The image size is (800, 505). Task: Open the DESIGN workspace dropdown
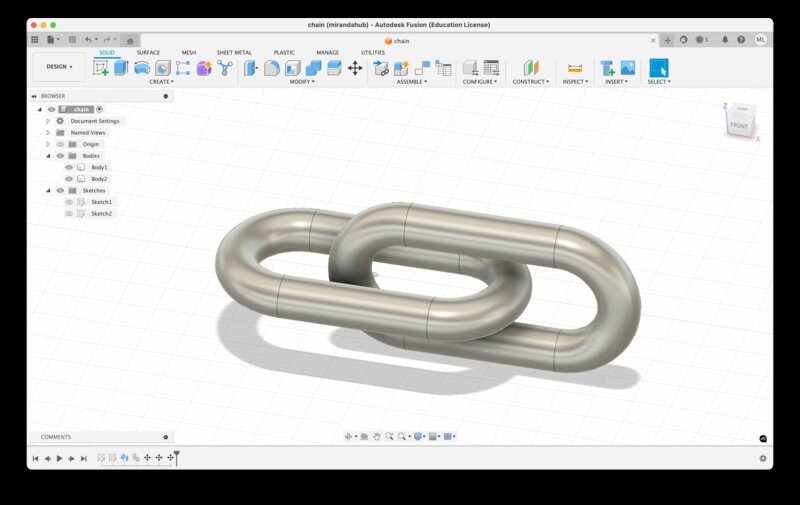point(59,67)
